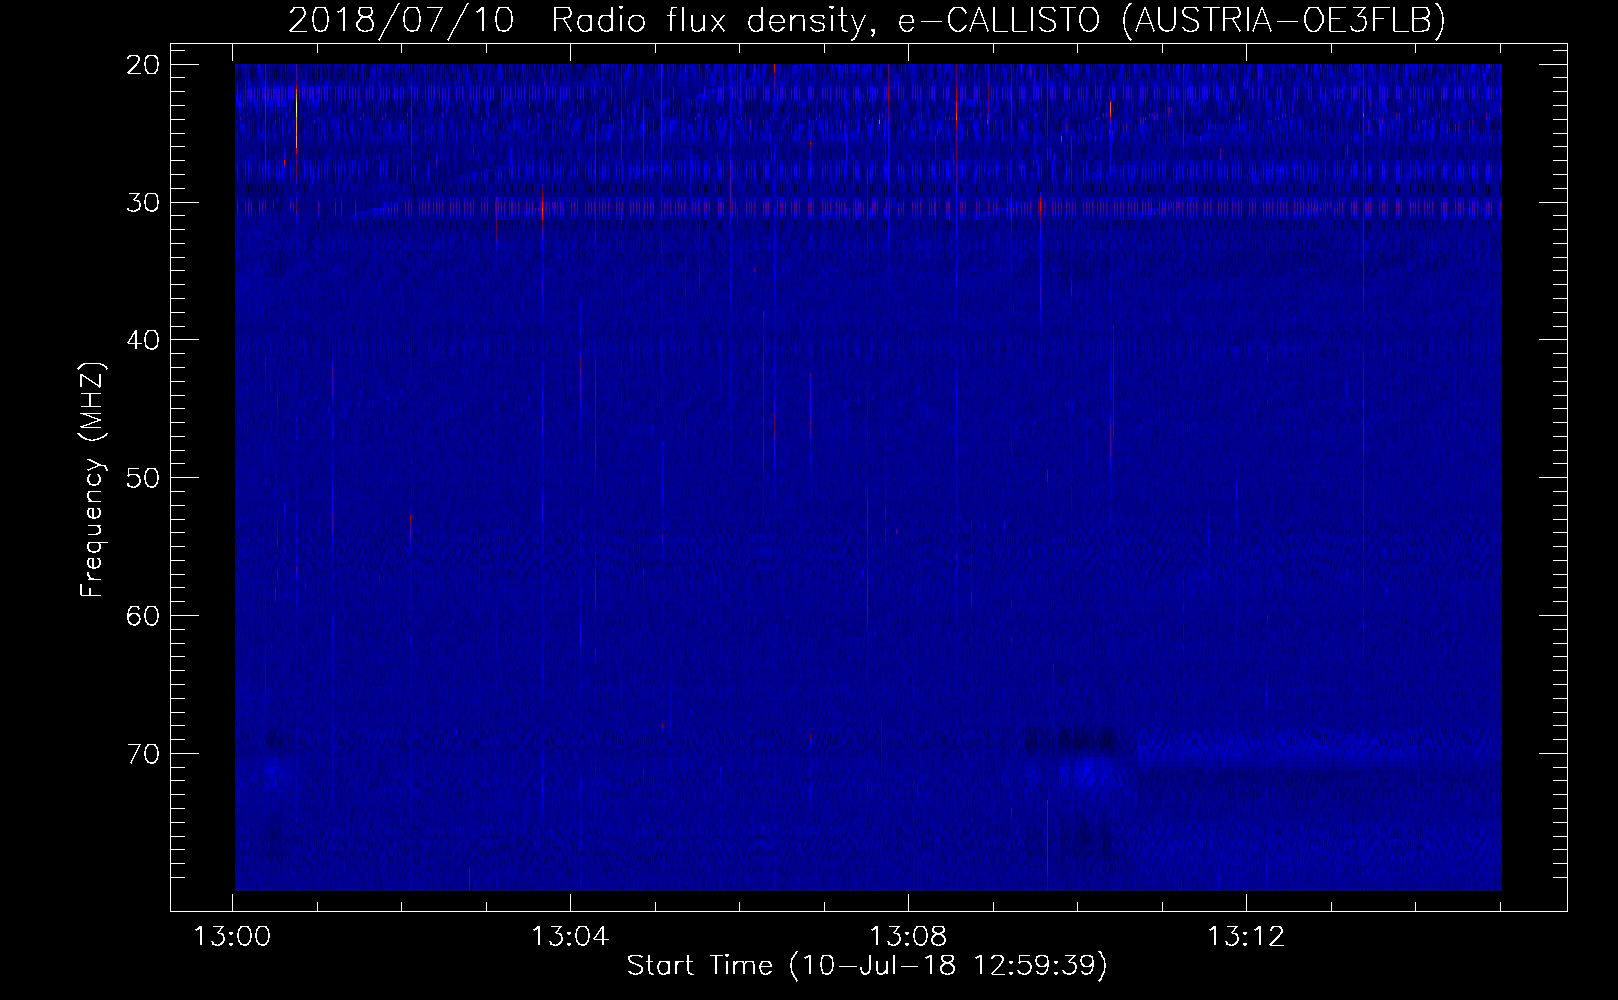Screen dimensions: 1618x1000
Task: Click the 'Start Time (10-Jul-18 12:59:39)' label
Action: coord(867,966)
